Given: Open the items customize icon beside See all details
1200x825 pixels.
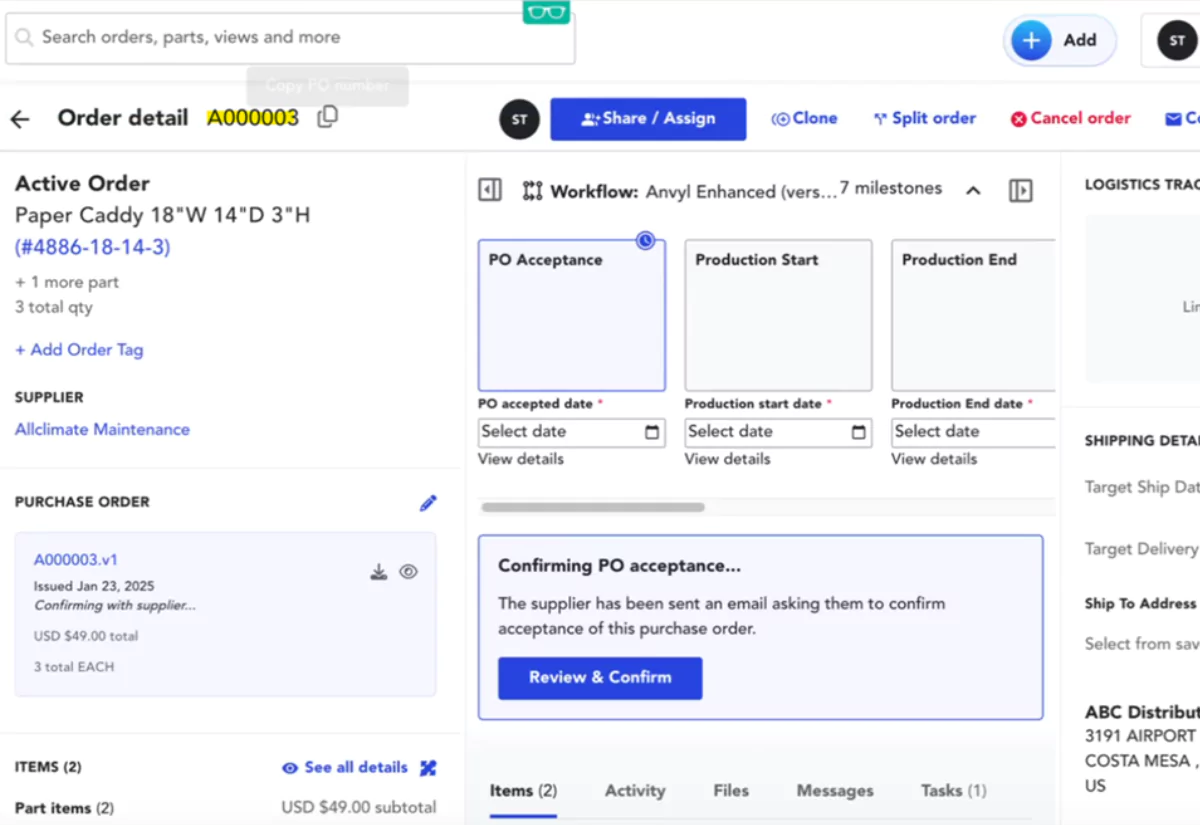Looking at the screenshot, I should pyautogui.click(x=428, y=768).
